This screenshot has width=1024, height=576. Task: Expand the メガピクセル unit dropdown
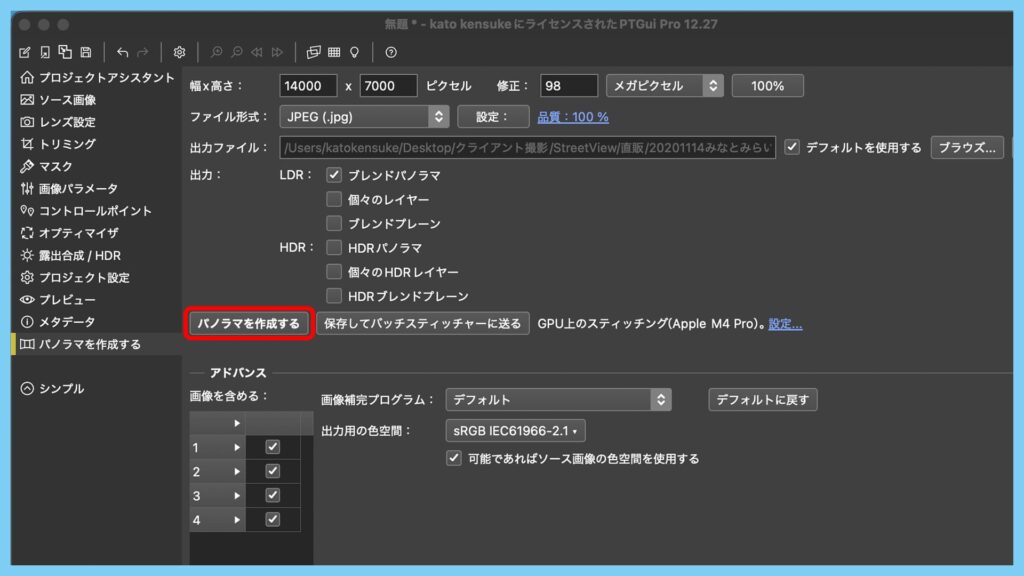tap(664, 86)
